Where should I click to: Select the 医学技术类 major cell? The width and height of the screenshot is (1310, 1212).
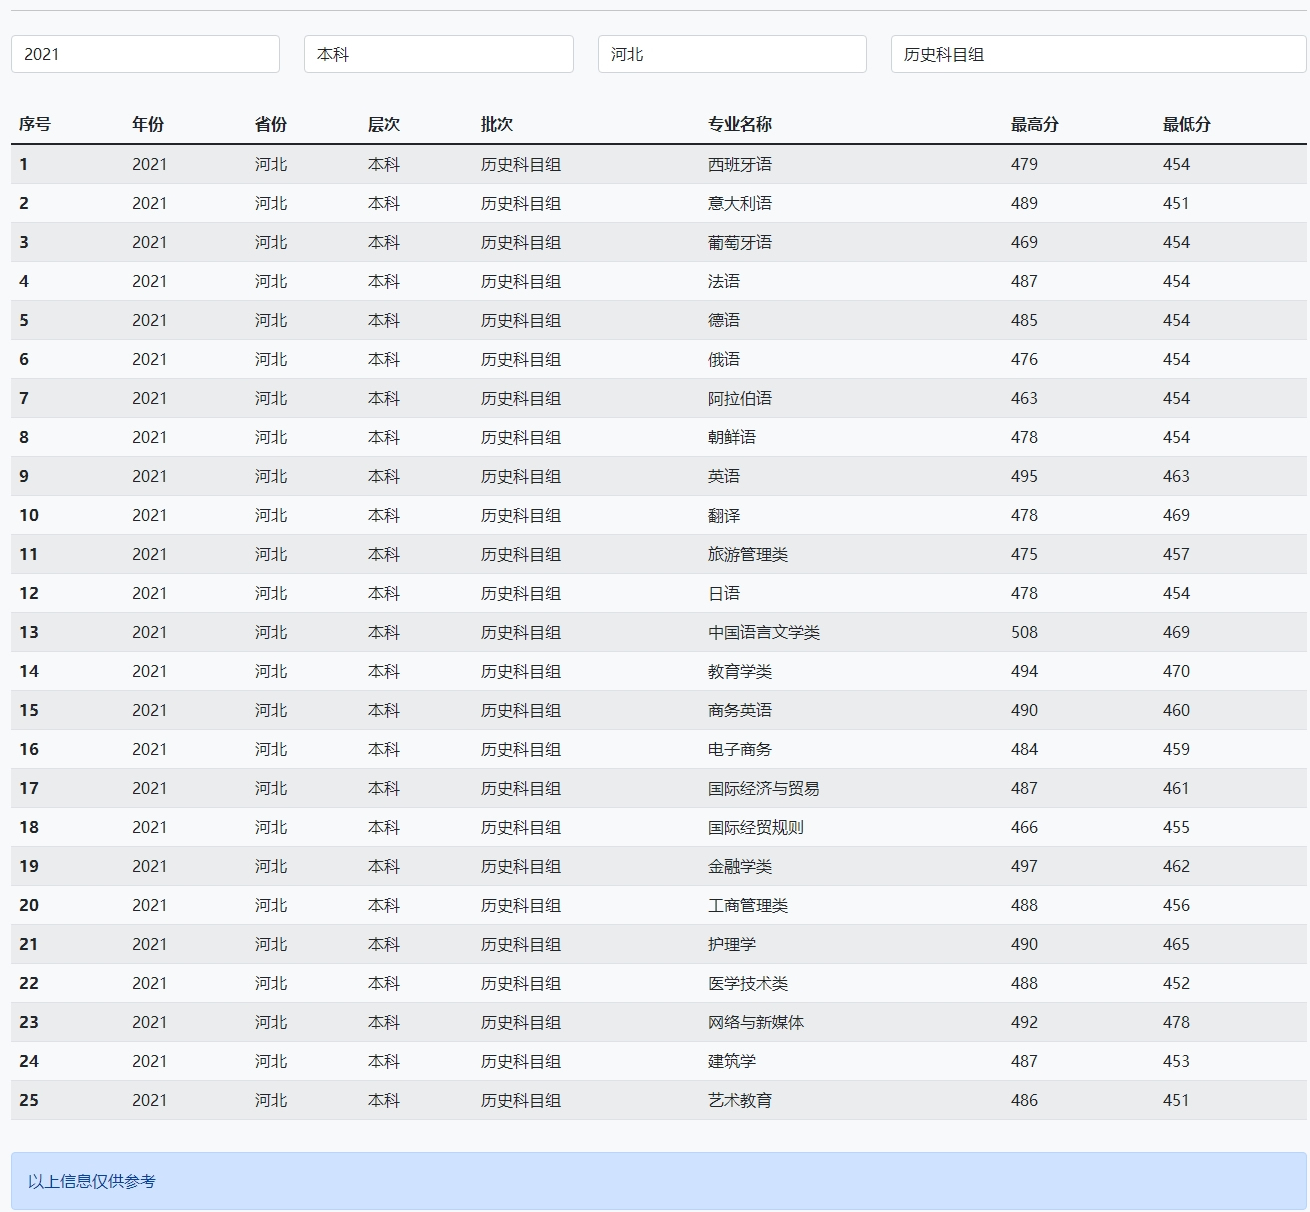(x=748, y=983)
